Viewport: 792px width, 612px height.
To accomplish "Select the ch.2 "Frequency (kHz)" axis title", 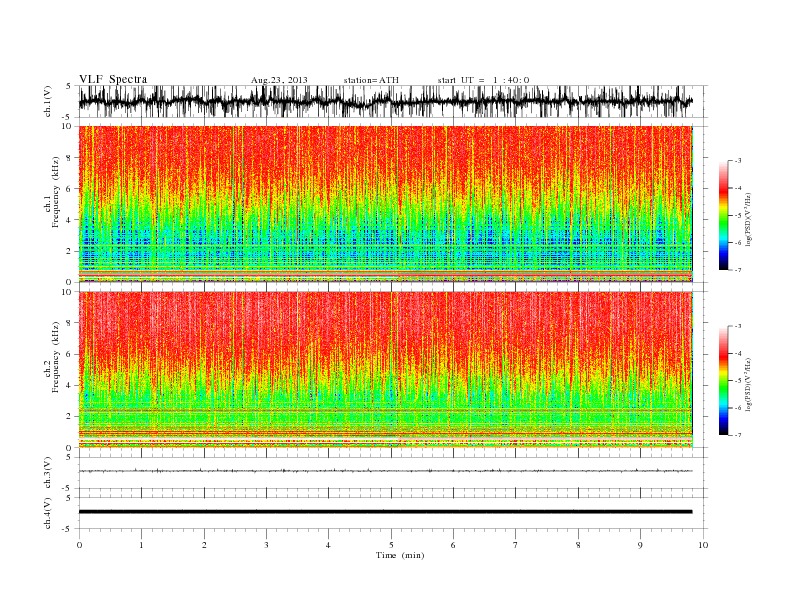I will pyautogui.click(x=56, y=357).
